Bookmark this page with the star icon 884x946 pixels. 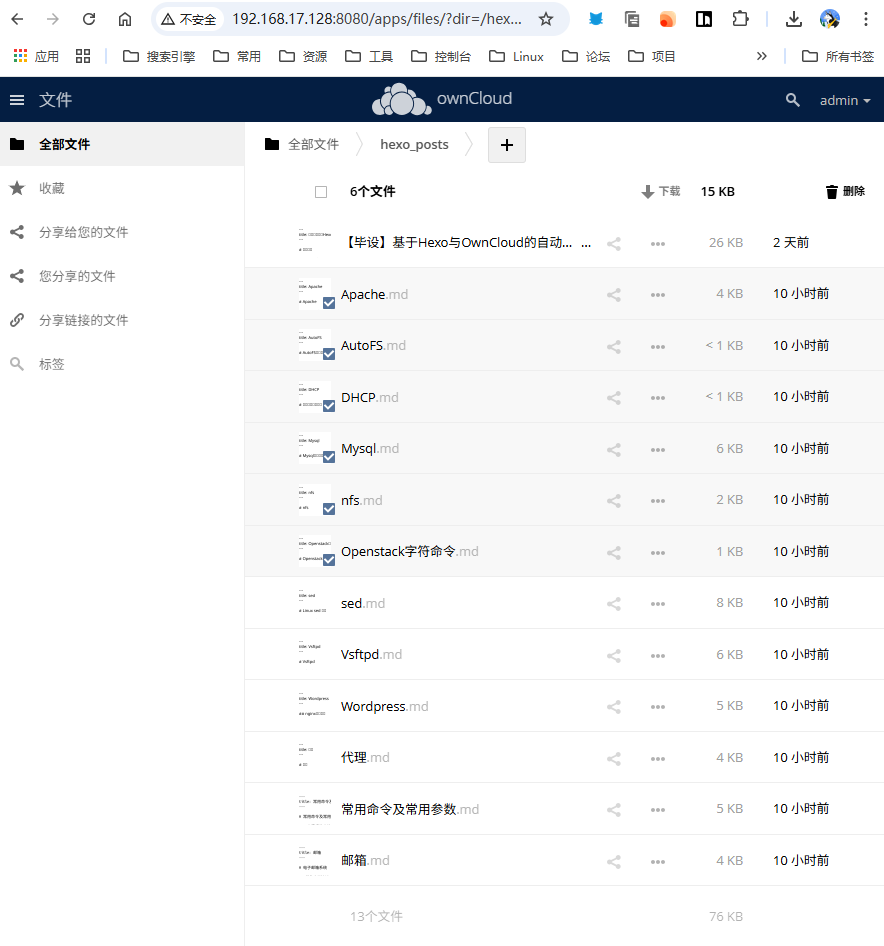(546, 19)
